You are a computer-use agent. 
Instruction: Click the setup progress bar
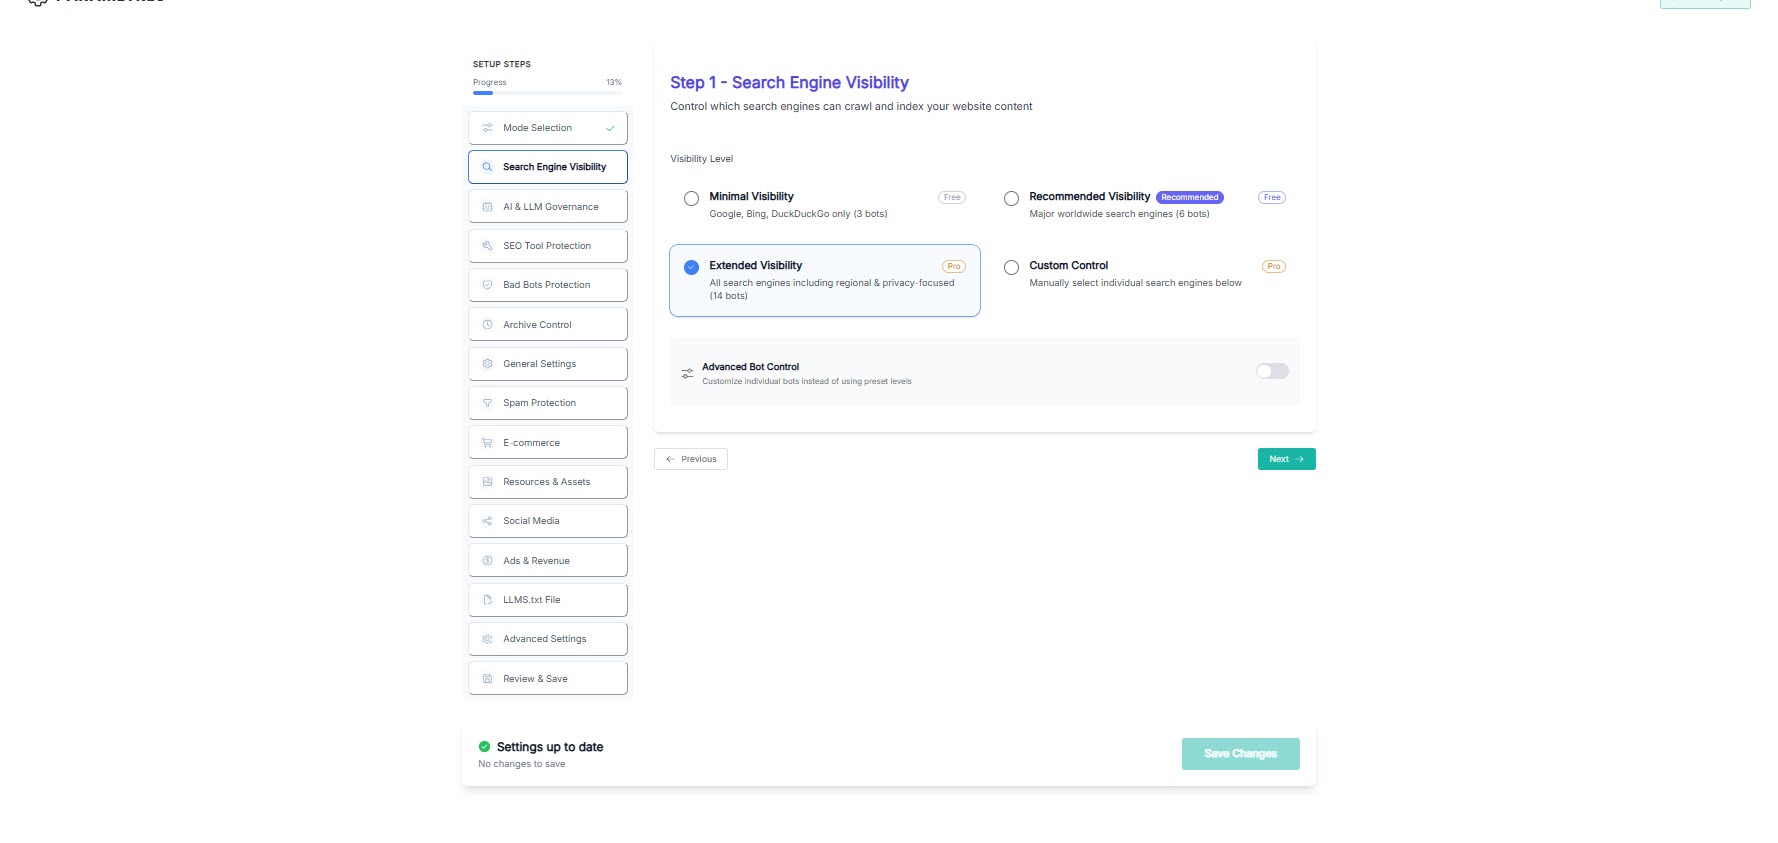tap(547, 93)
